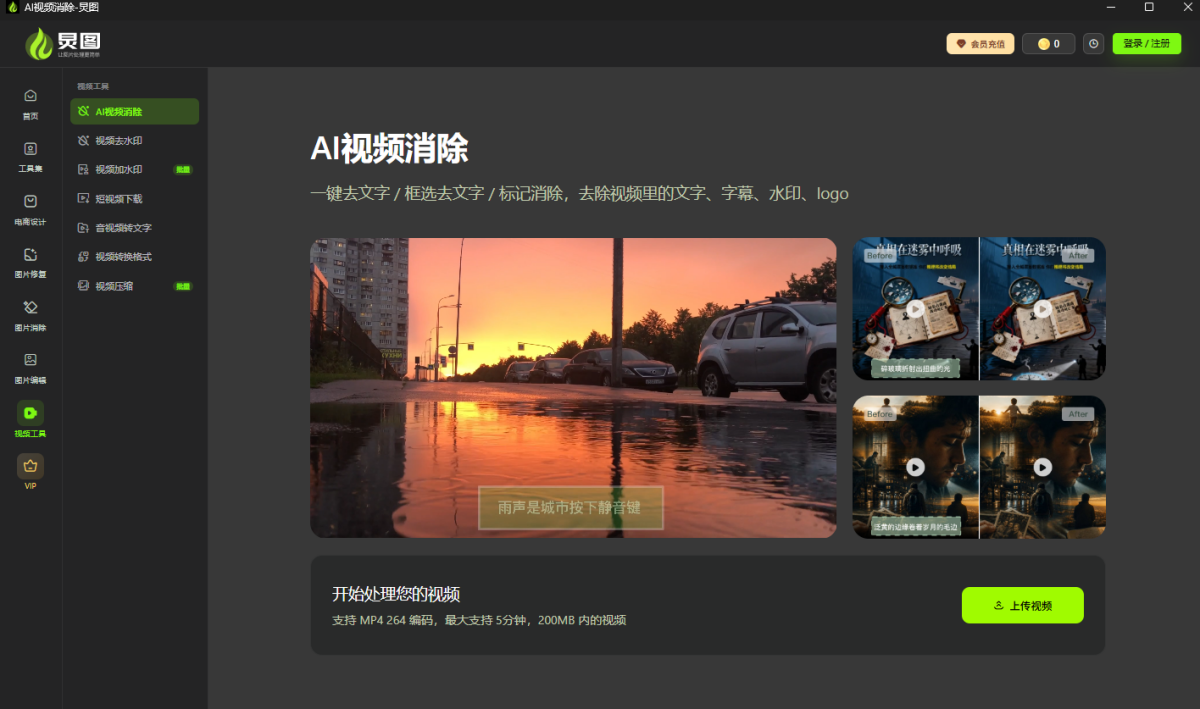Screen dimensions: 1200x709
Task: Select 视频加水印 in the tool list
Action: pos(134,170)
